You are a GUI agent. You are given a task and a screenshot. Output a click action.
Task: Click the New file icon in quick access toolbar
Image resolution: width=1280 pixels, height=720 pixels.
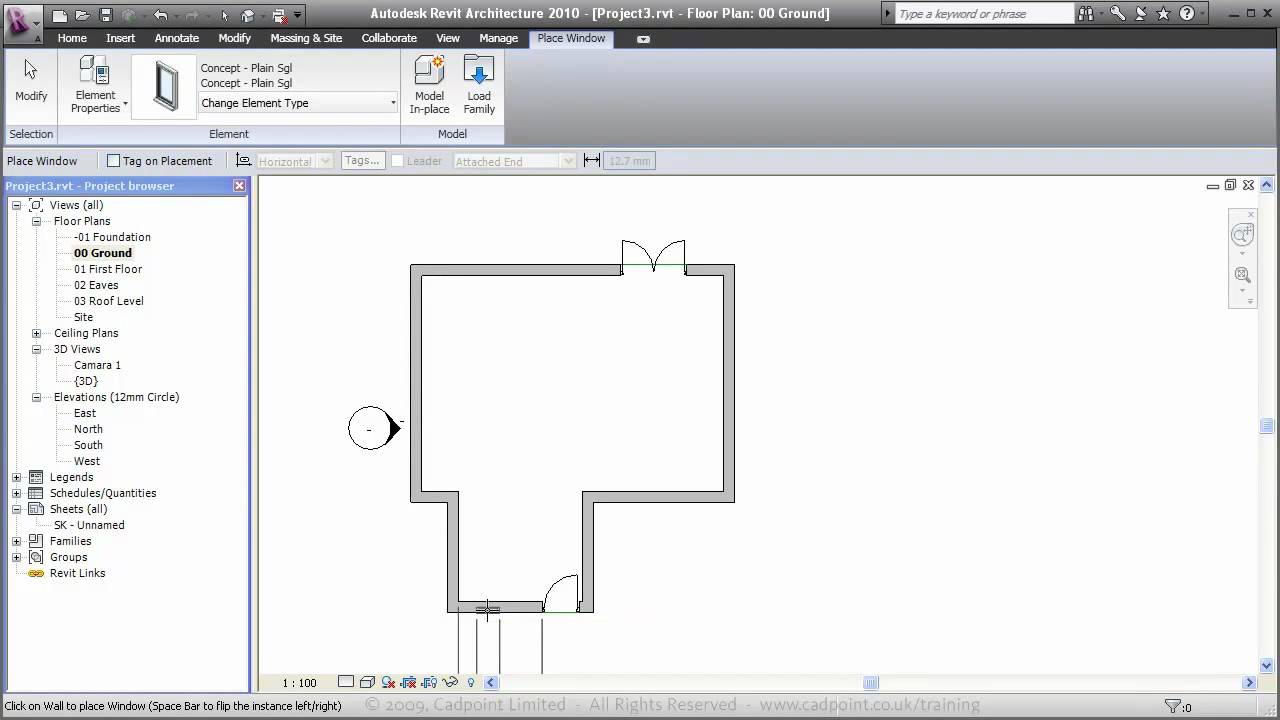60,15
